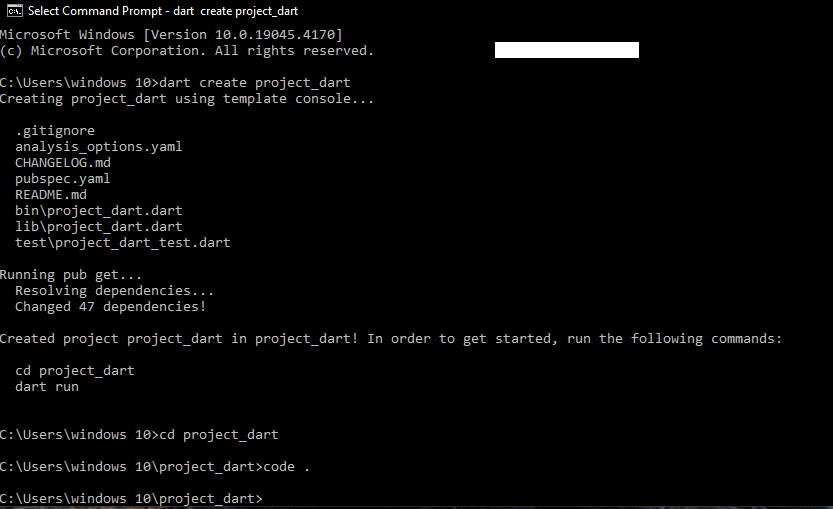Click the last empty prompt line
Screen dimensions: 833x509
coord(131,498)
